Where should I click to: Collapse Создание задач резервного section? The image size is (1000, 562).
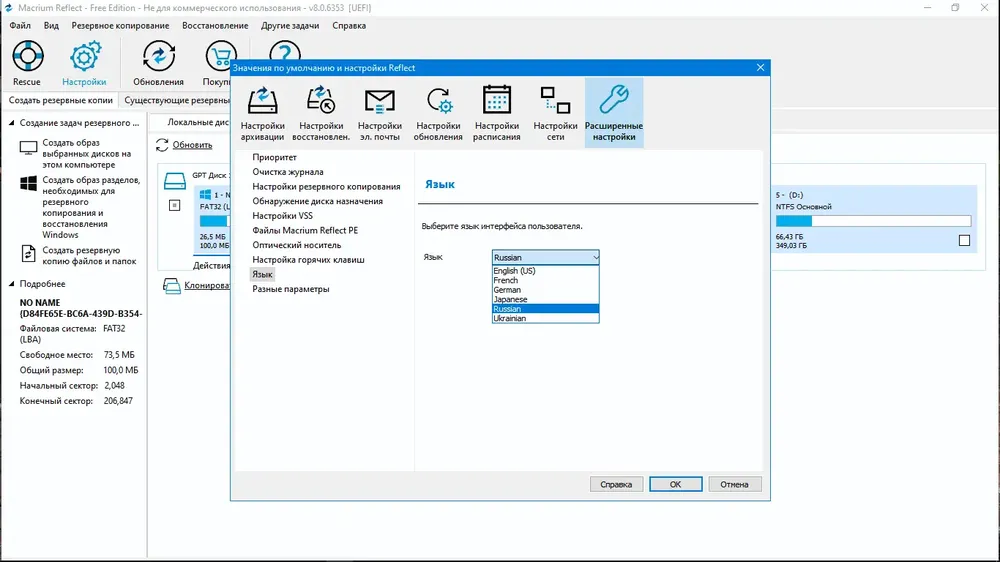click(11, 122)
